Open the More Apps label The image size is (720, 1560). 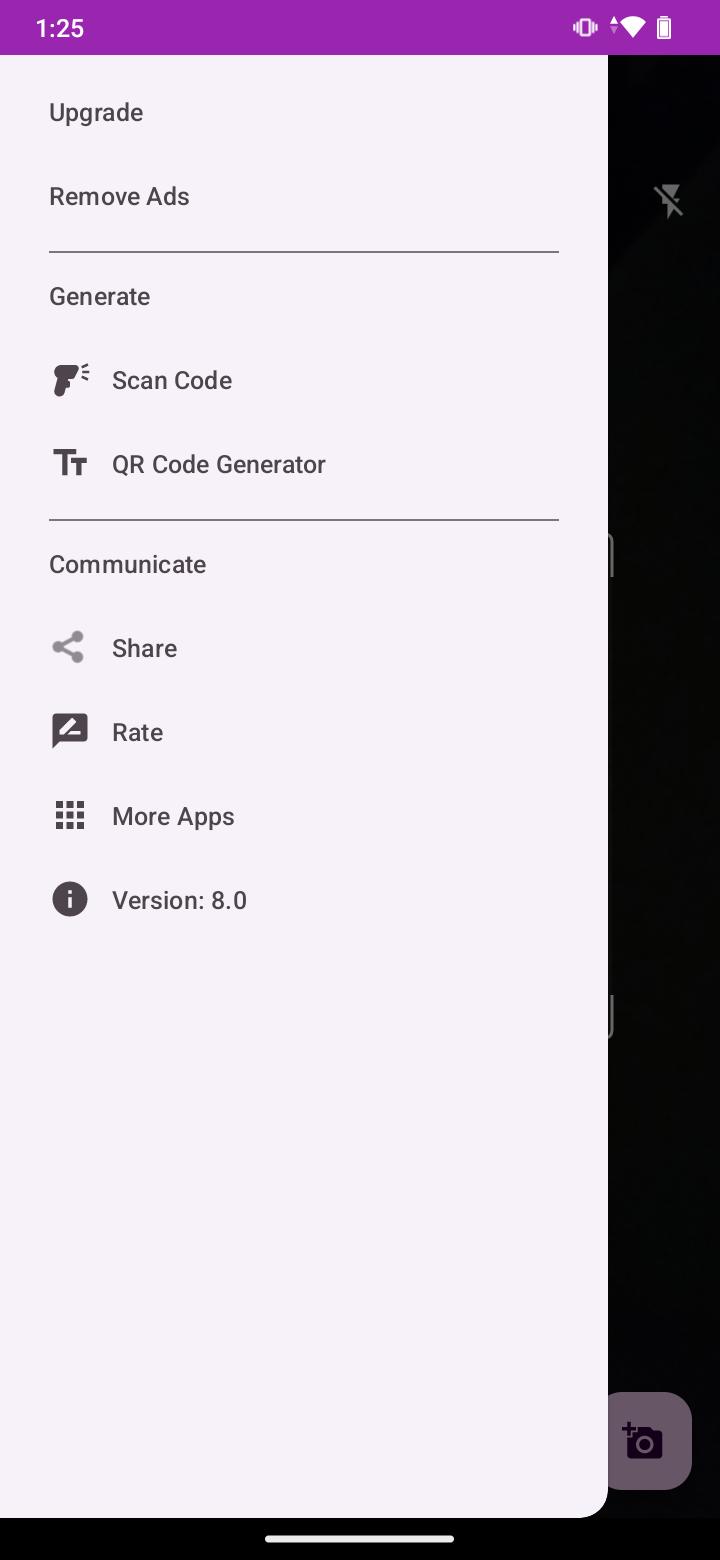tap(173, 816)
